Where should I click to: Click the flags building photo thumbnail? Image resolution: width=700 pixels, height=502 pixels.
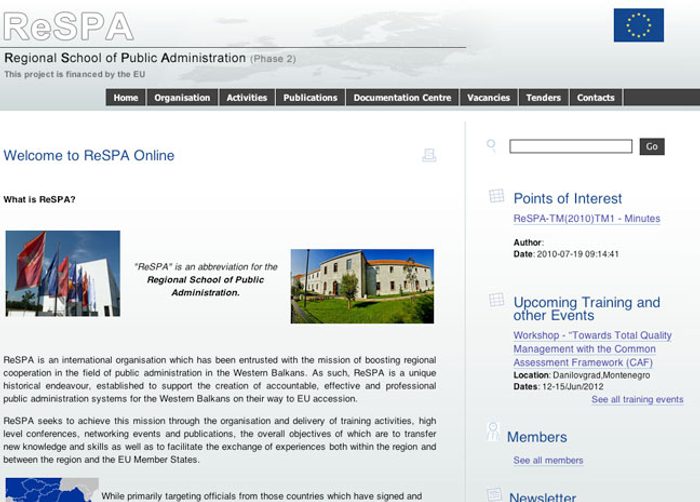coord(63,274)
